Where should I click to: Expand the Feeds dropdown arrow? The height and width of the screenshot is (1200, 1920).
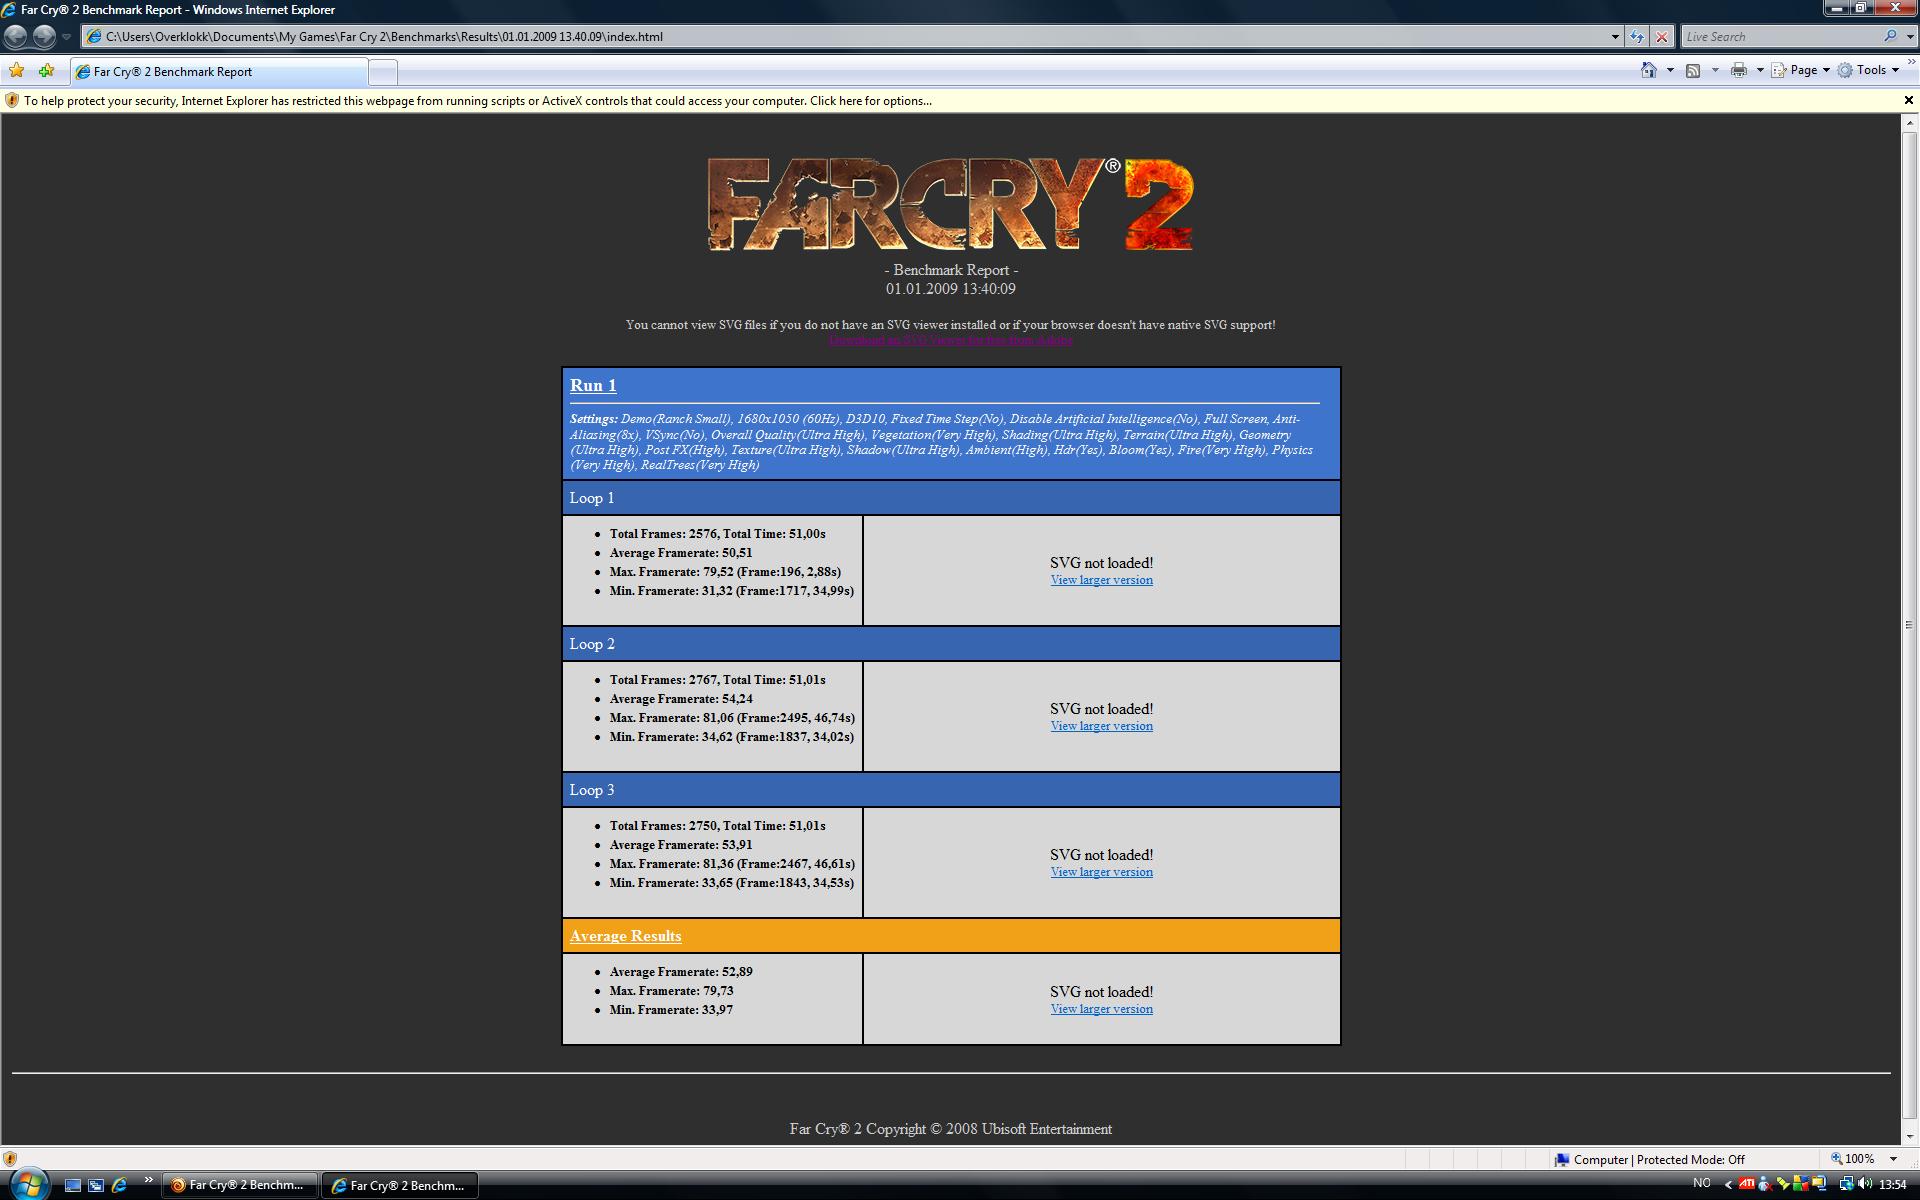click(1715, 70)
